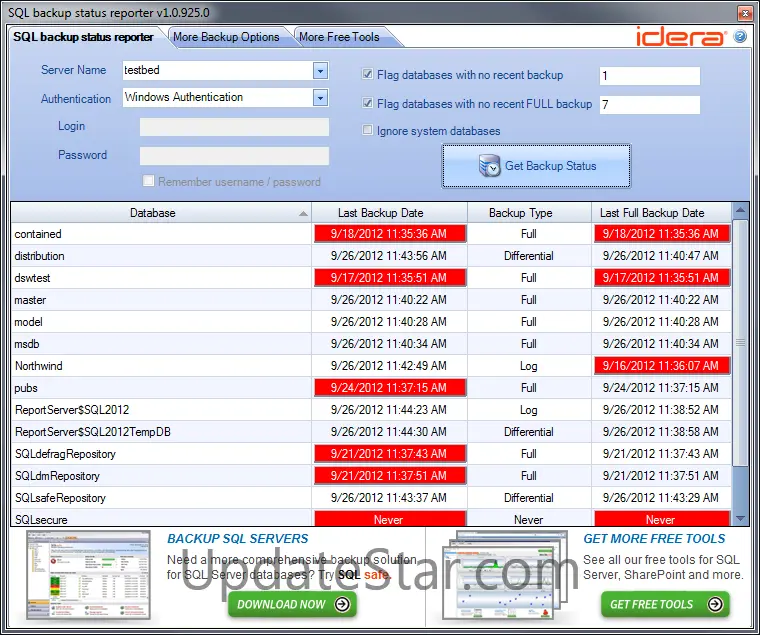Click Log backup type in Northwind row
The width and height of the screenshot is (760, 635).
tap(529, 366)
